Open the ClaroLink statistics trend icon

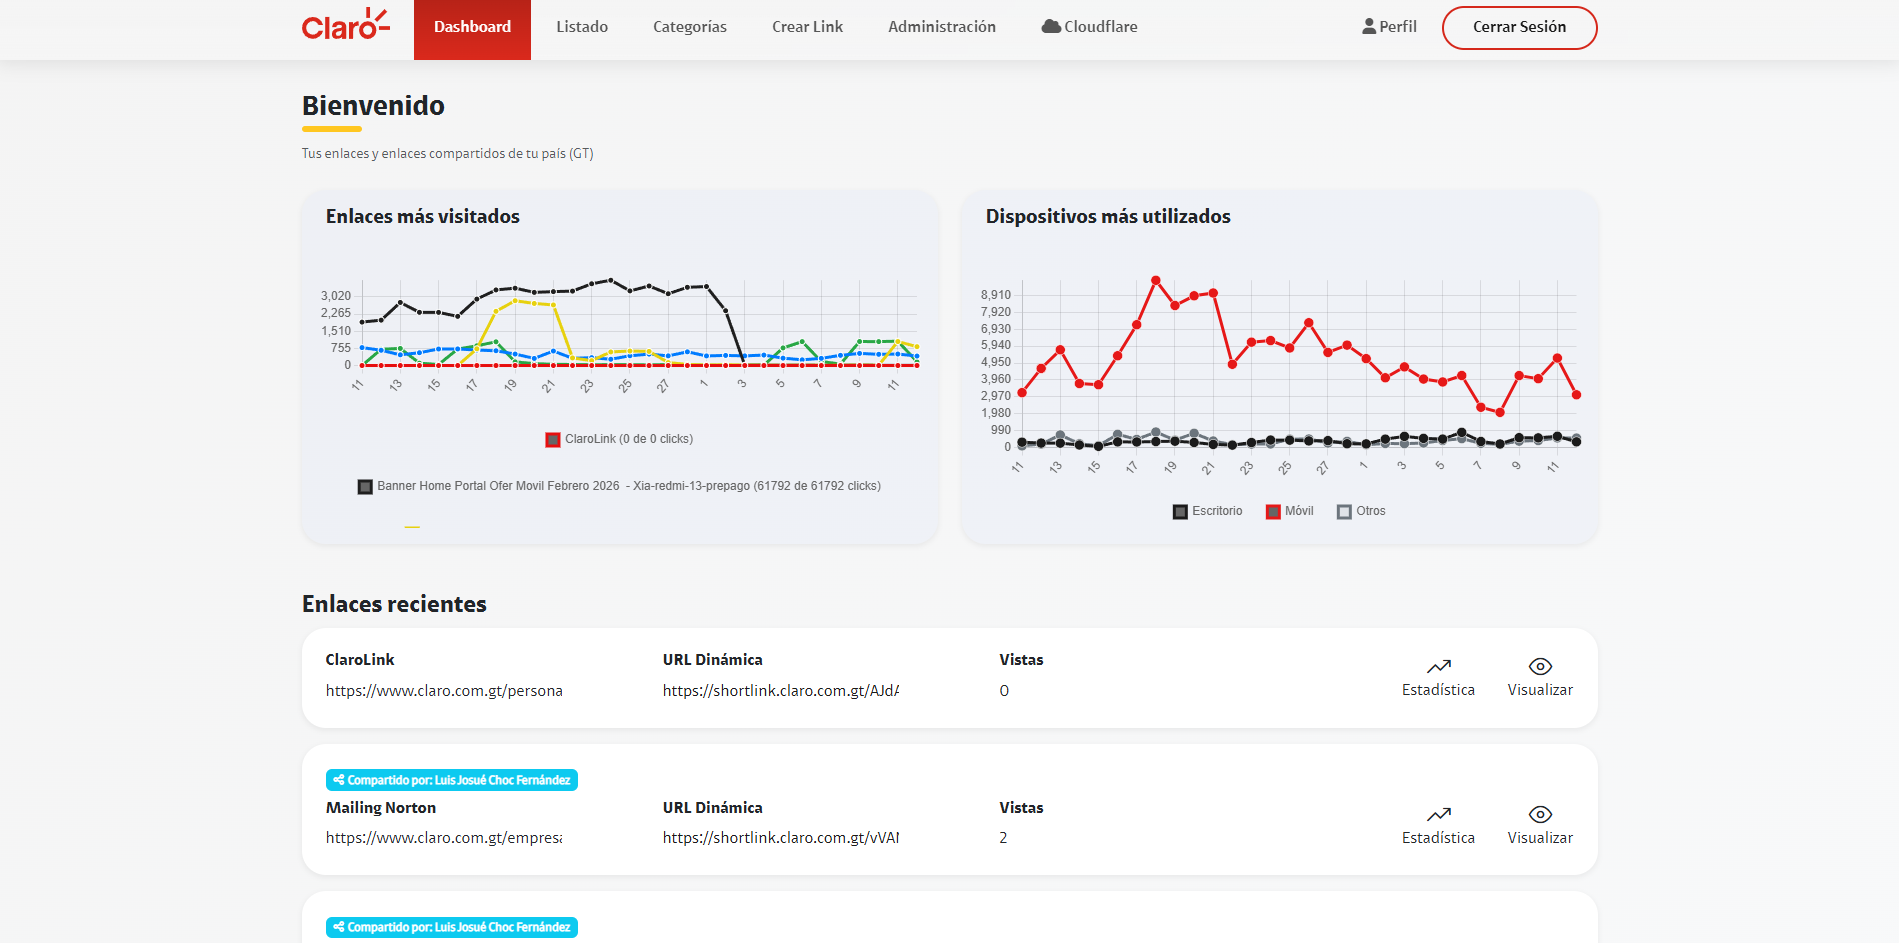click(x=1438, y=667)
